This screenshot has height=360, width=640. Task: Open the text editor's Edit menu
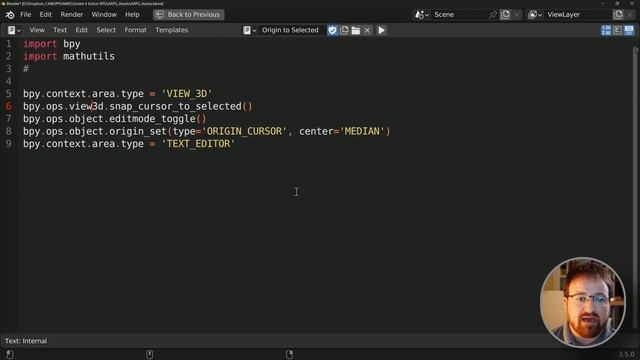(81, 30)
